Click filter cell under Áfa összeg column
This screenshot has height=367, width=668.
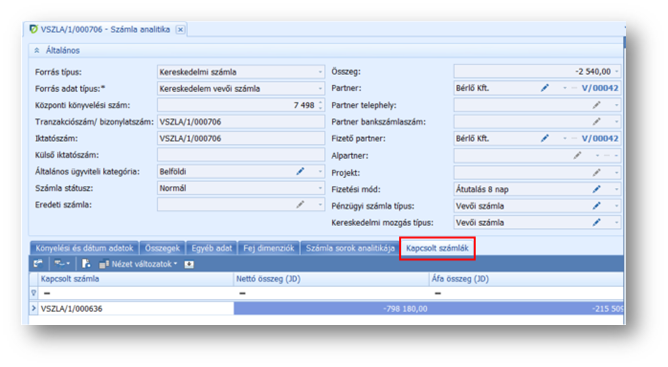[x=526, y=293]
